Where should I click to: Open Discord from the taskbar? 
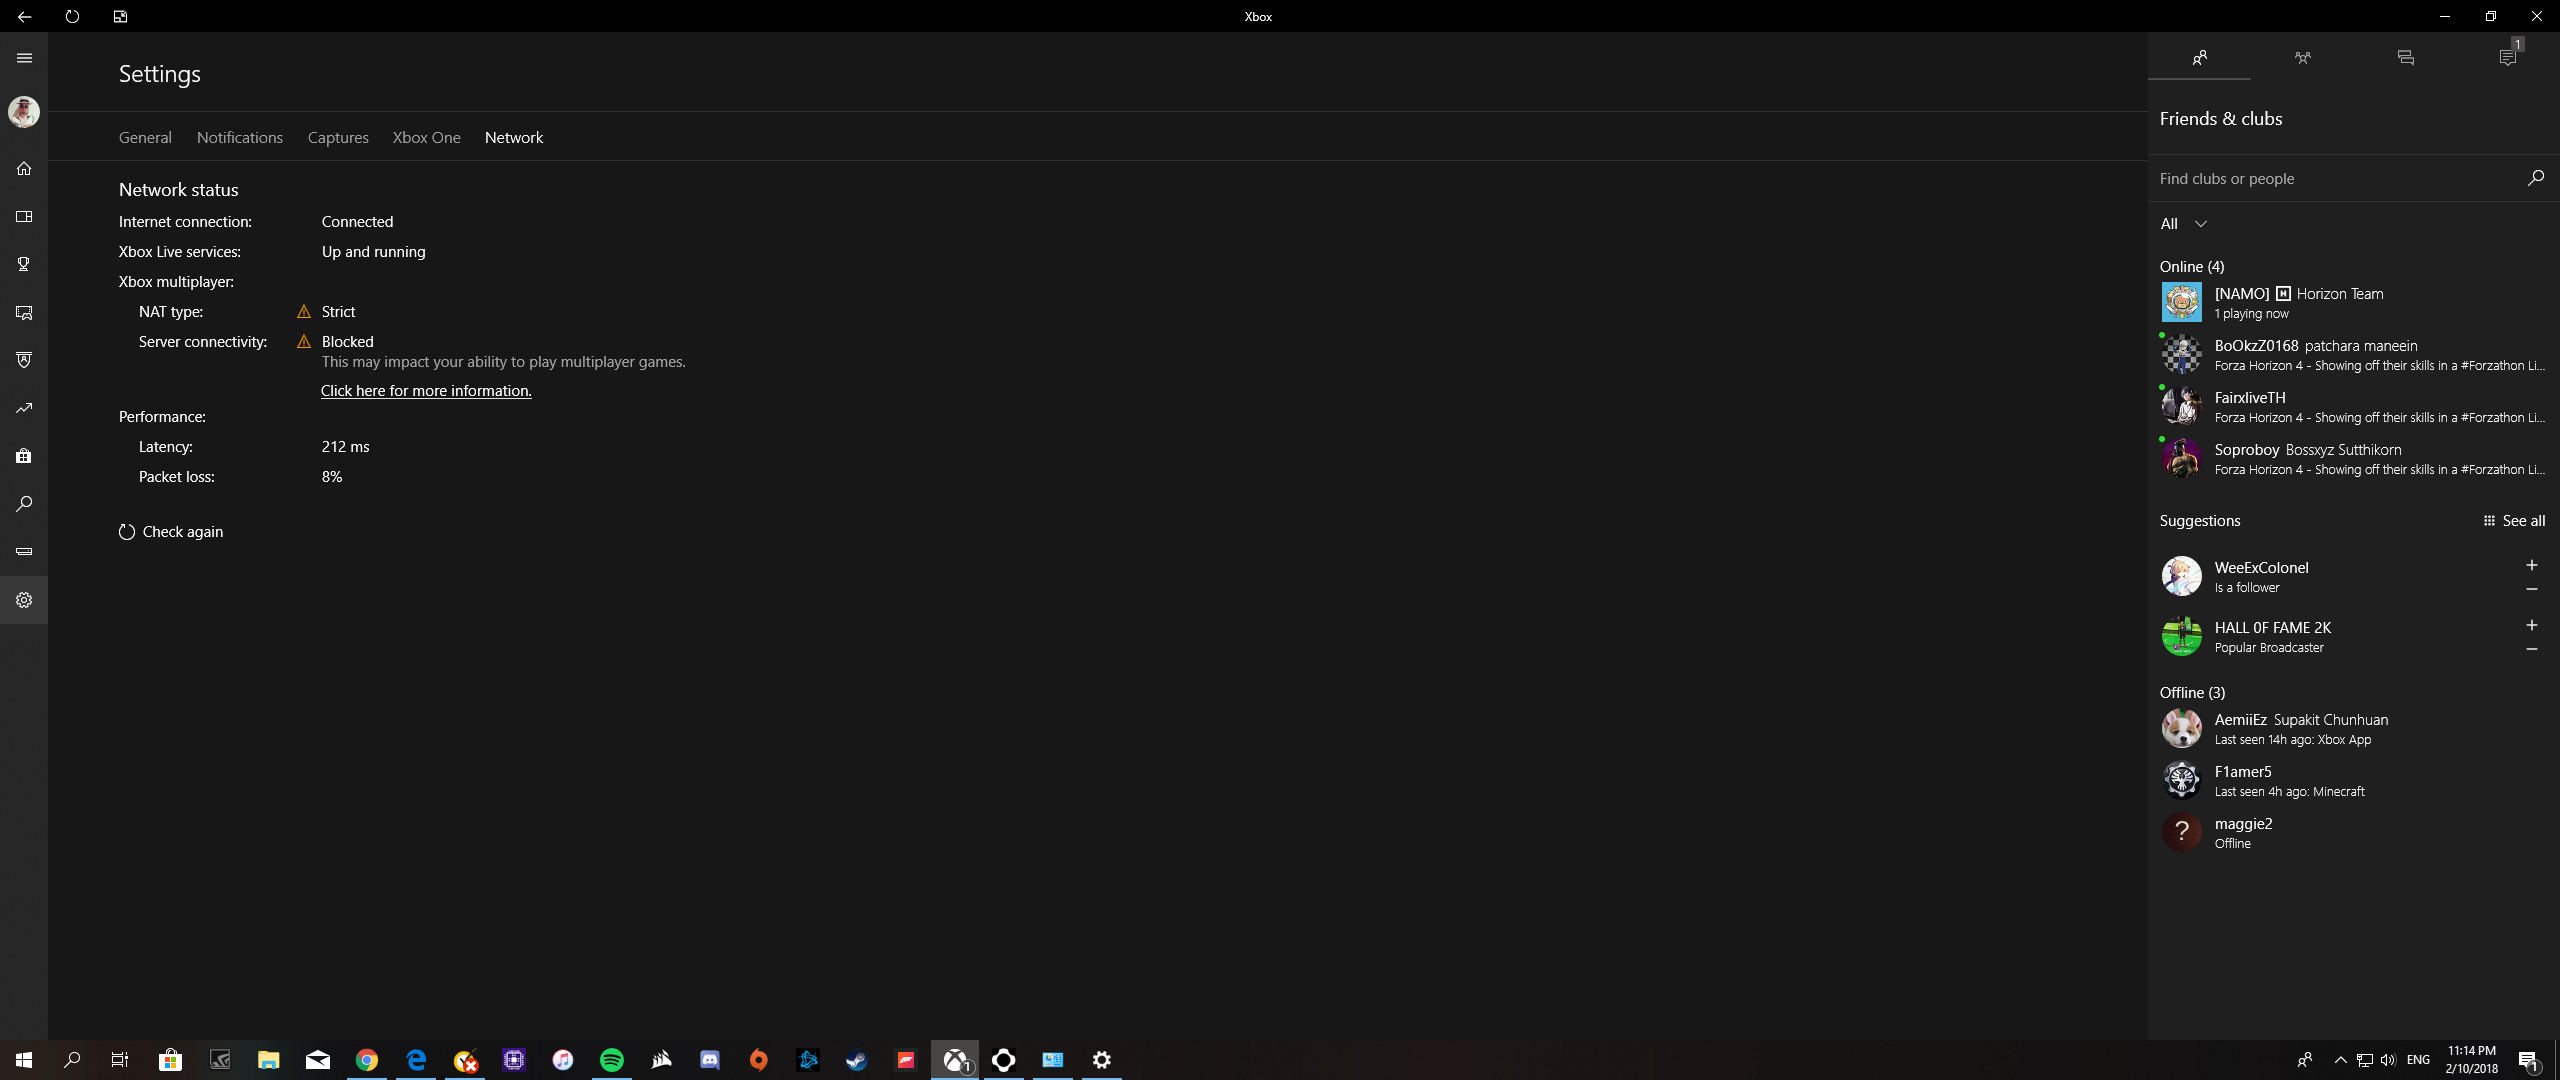[710, 1060]
